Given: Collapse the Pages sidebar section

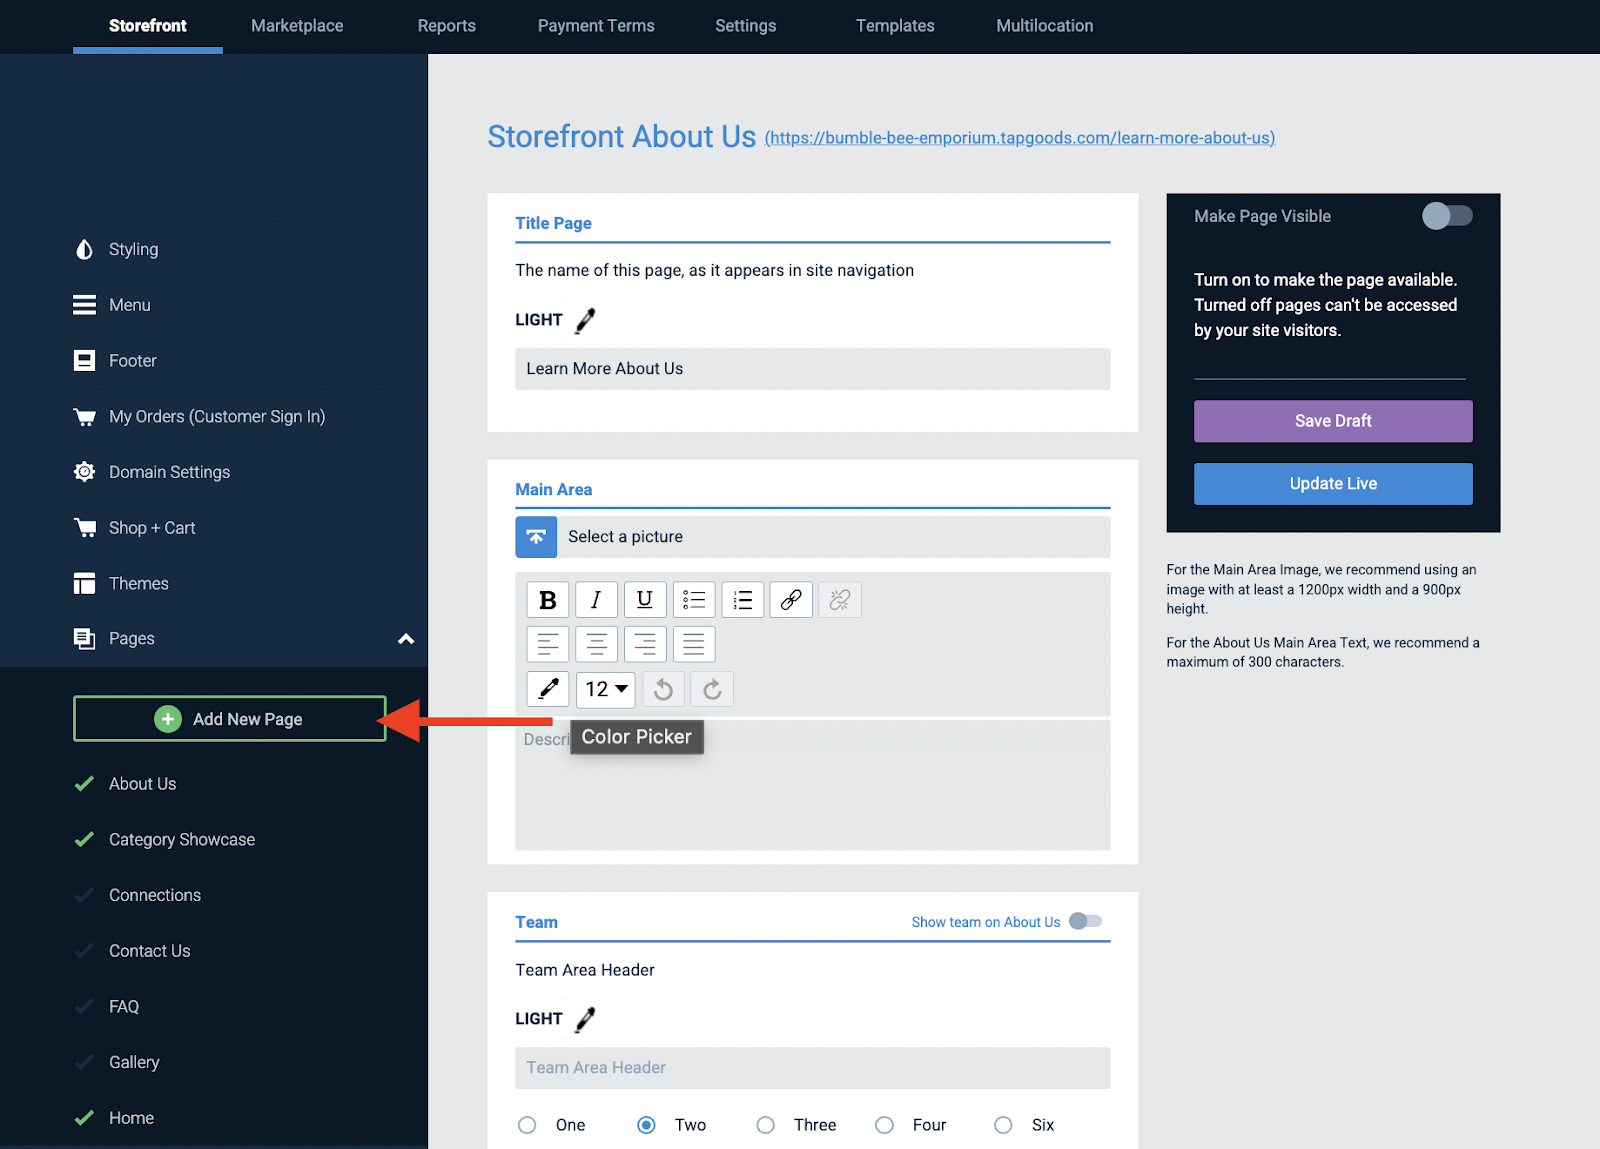Looking at the screenshot, I should (406, 638).
